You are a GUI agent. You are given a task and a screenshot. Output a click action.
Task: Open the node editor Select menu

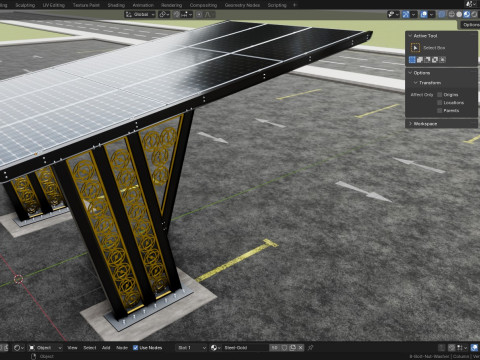point(90,348)
